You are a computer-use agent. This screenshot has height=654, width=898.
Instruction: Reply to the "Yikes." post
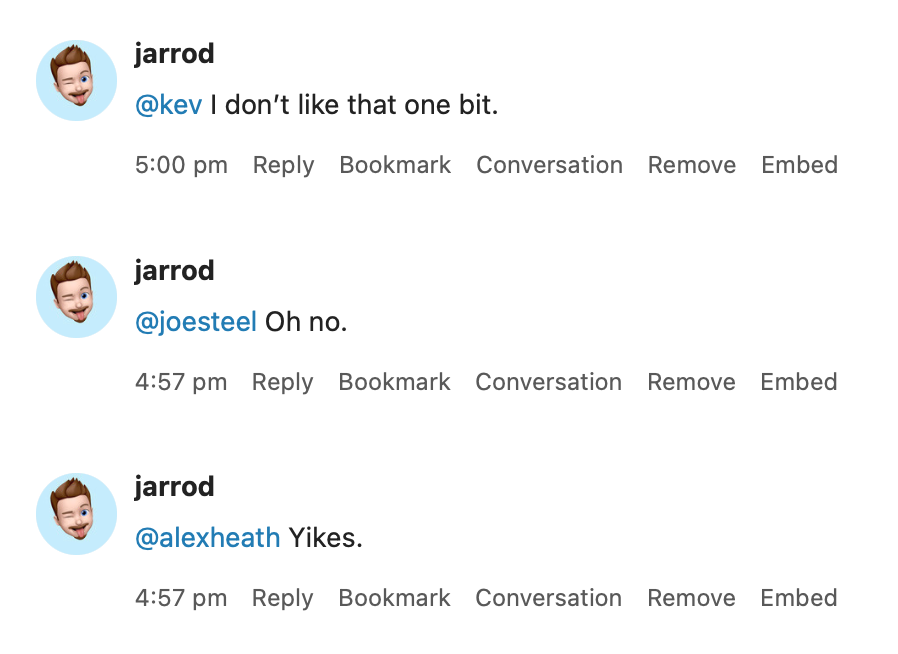click(282, 598)
